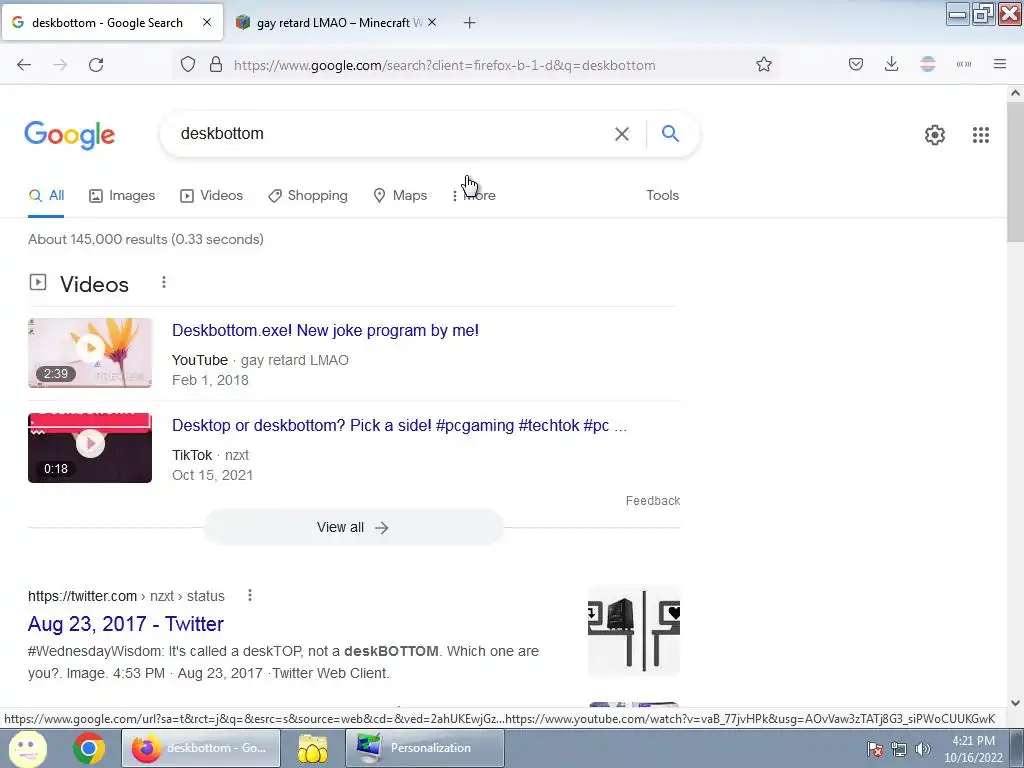Open 'Deskbottom.exe! New joke program' video link
1024x768 pixels.
pos(325,330)
